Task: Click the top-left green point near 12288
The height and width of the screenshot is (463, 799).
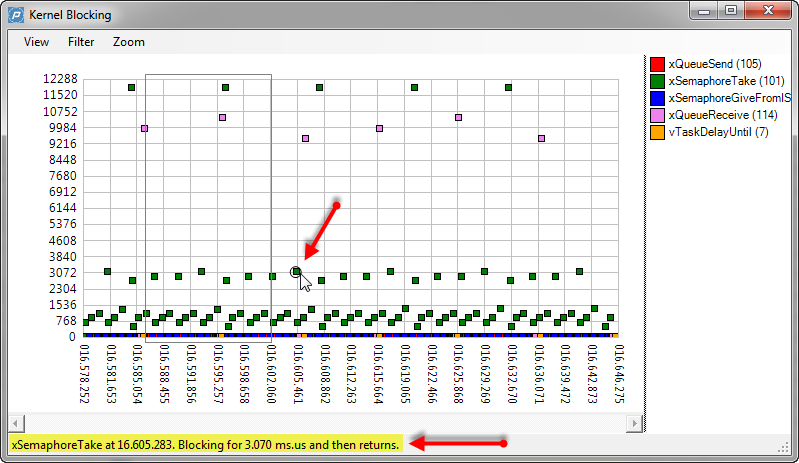Action: [131, 88]
